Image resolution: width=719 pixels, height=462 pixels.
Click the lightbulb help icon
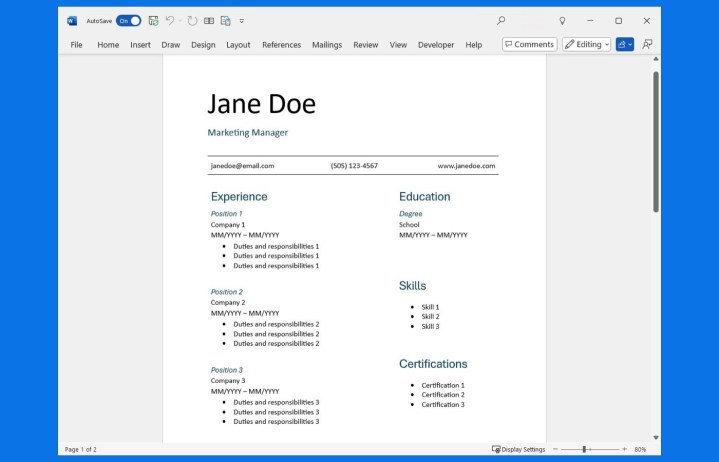(x=562, y=20)
